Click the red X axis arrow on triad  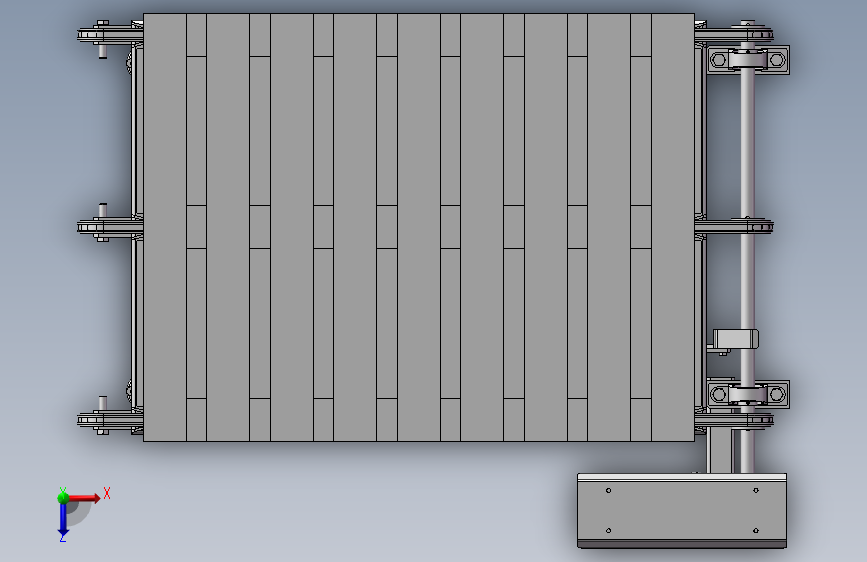point(85,498)
